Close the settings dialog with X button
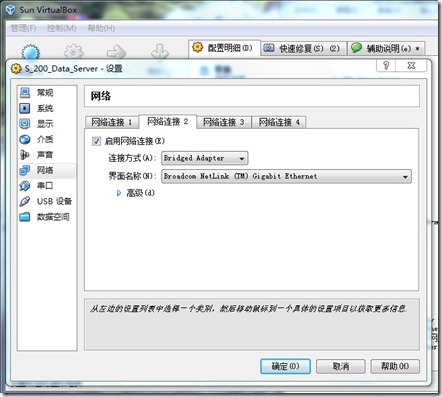This screenshot has width=442, height=397. click(411, 65)
